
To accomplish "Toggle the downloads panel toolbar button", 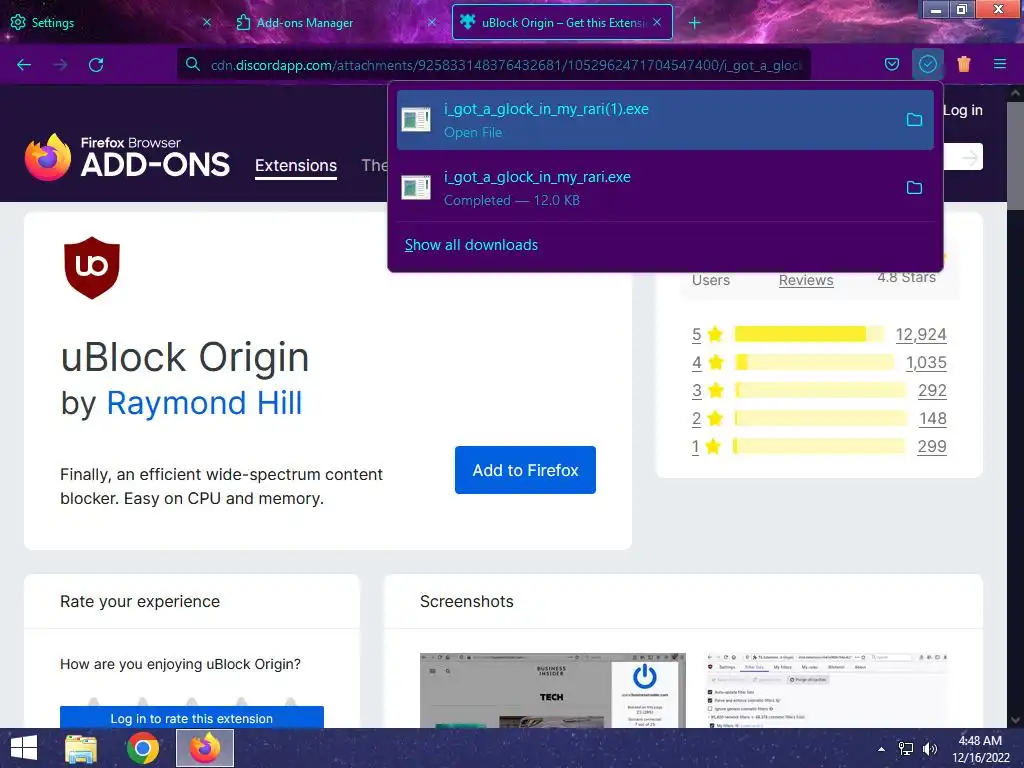I will (927, 64).
